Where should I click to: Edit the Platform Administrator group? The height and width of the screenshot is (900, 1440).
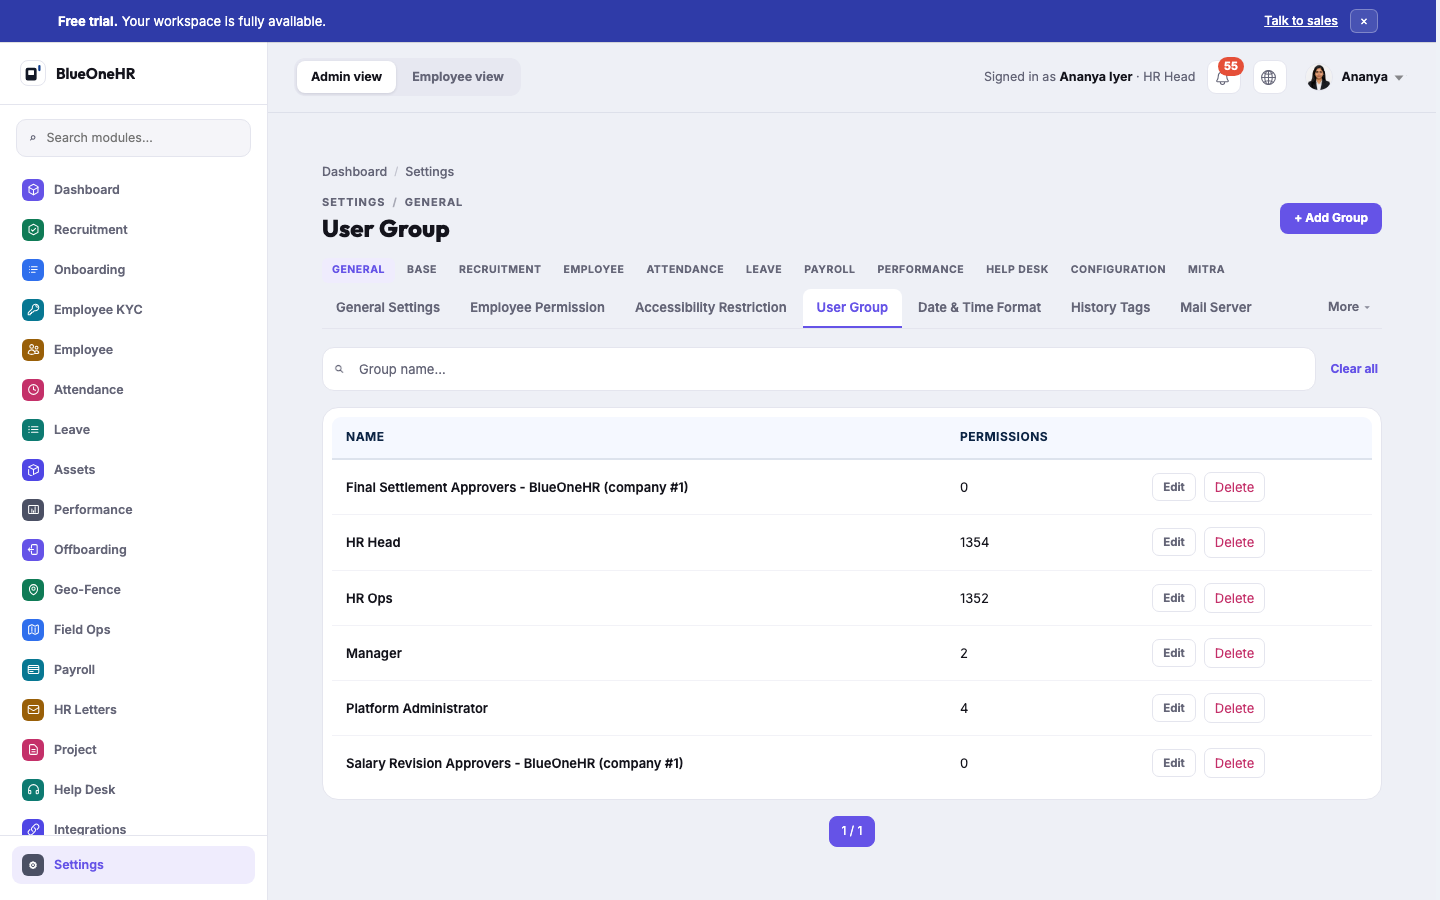[1173, 708]
